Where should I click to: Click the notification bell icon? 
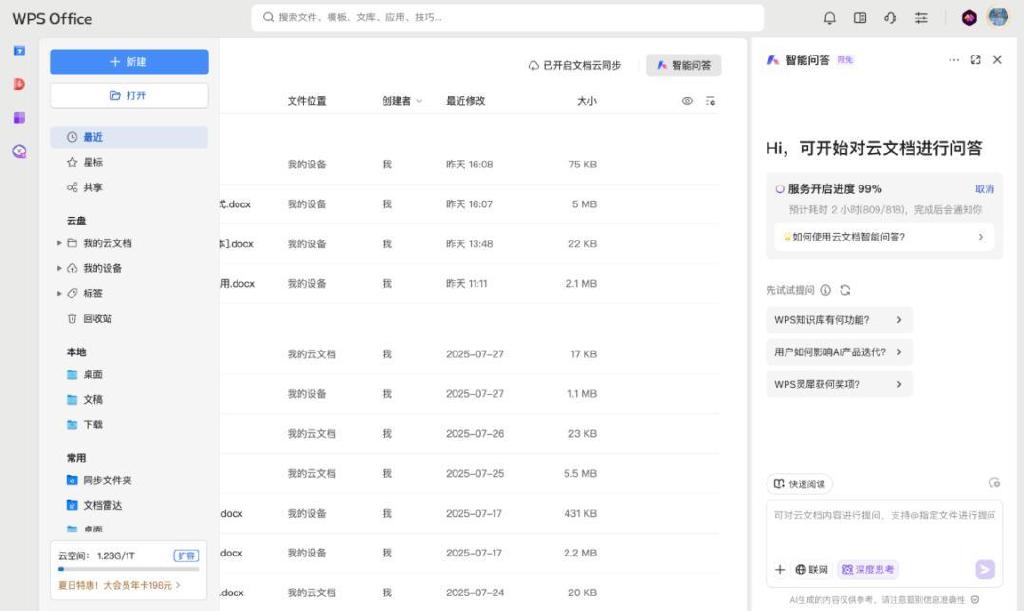[x=829, y=18]
